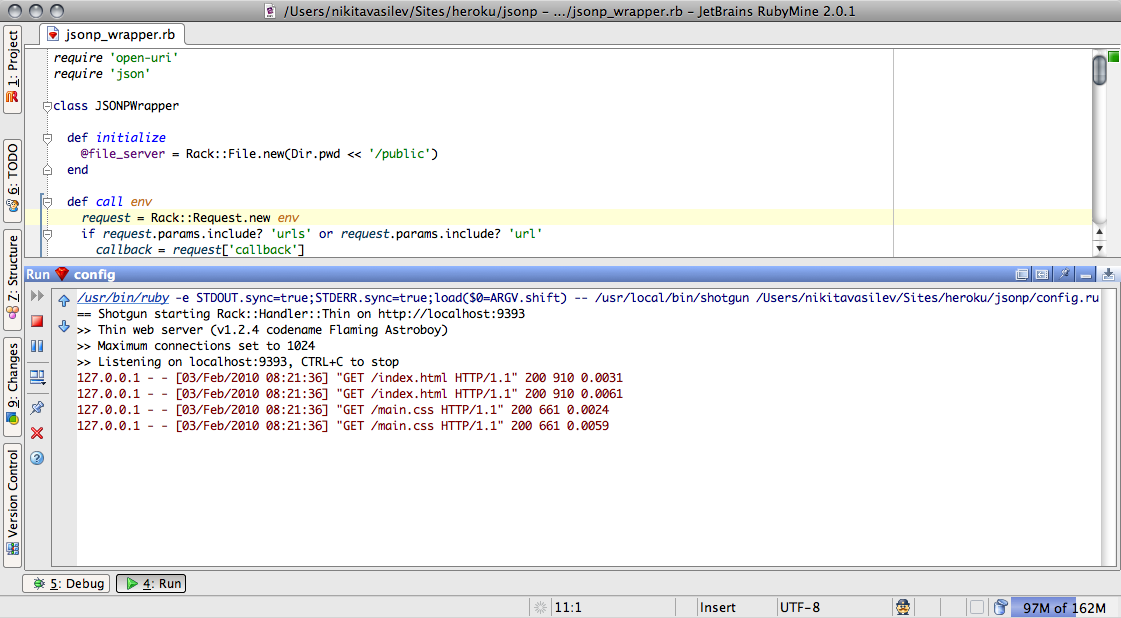Click the Thin web server version line
1121x618 pixels.
click(262, 330)
